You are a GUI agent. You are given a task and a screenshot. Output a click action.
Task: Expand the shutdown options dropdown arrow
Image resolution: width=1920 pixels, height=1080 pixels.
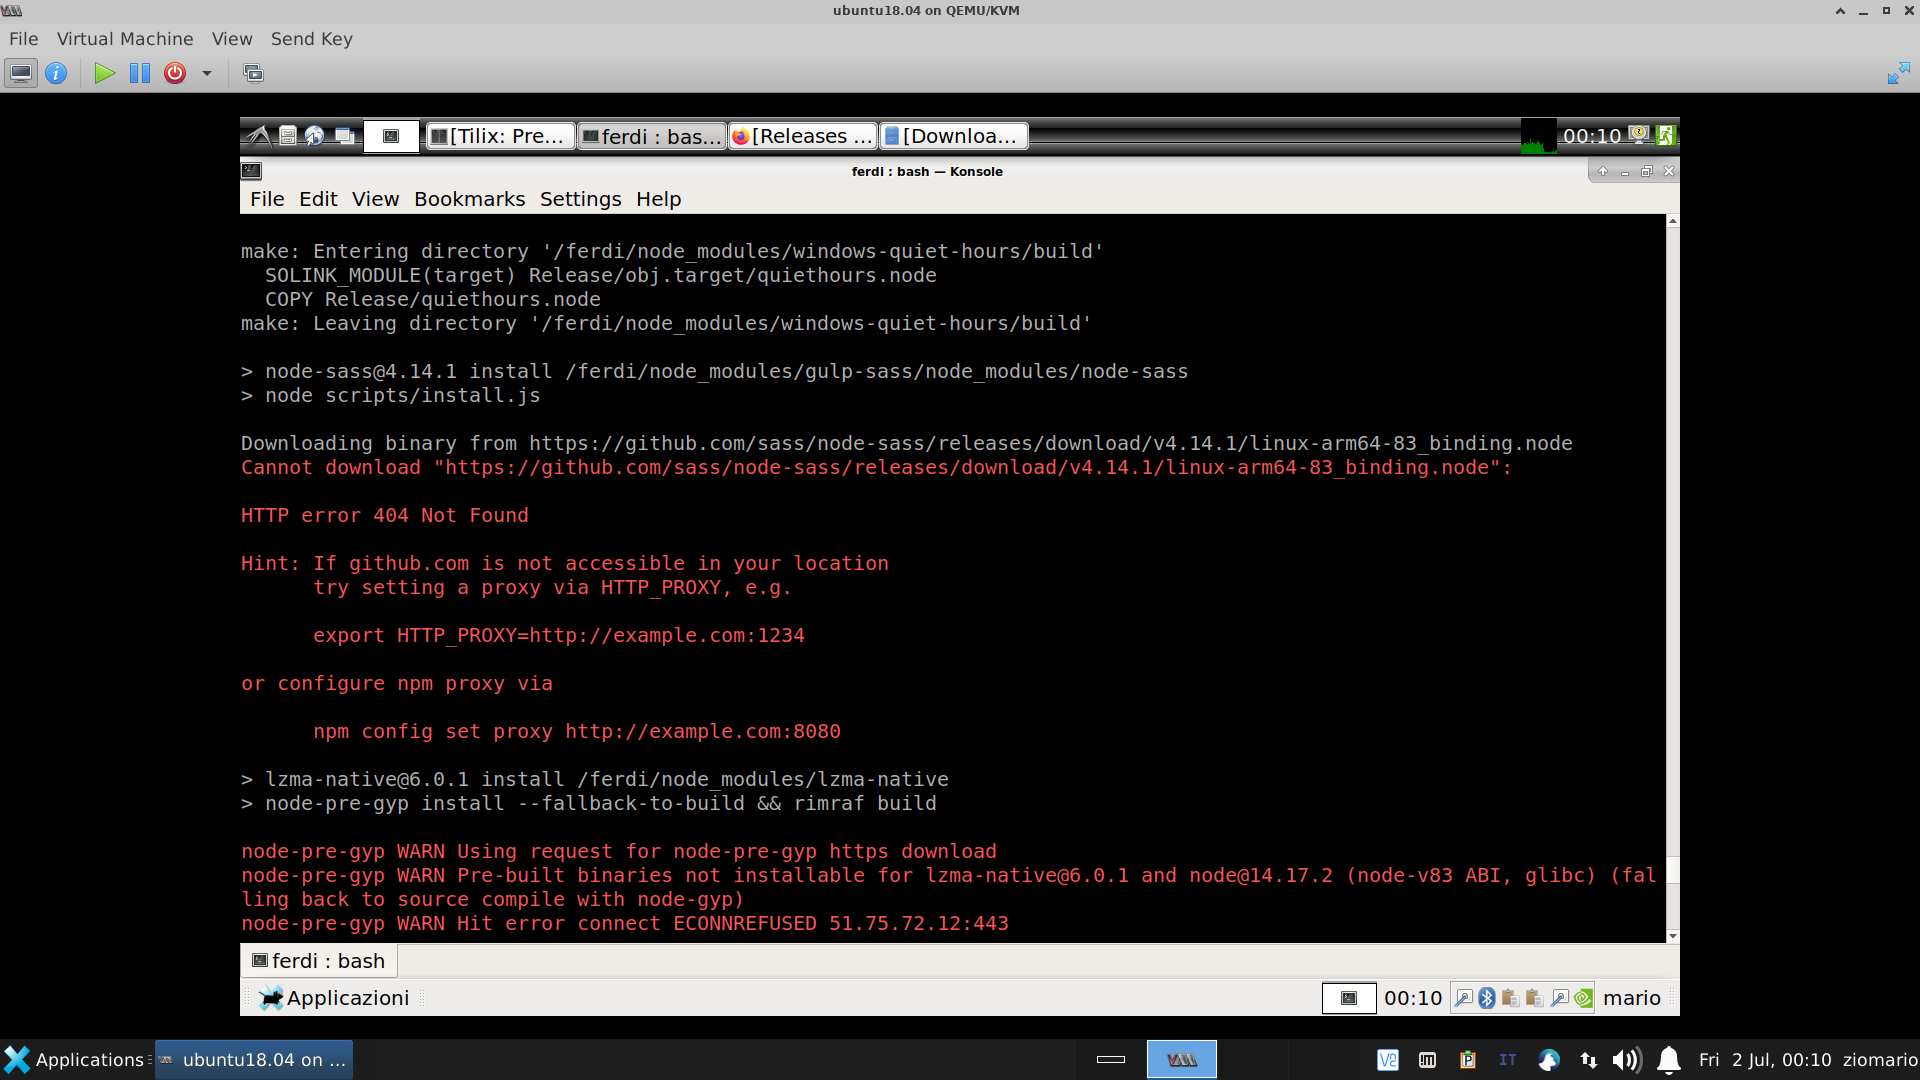click(x=207, y=73)
